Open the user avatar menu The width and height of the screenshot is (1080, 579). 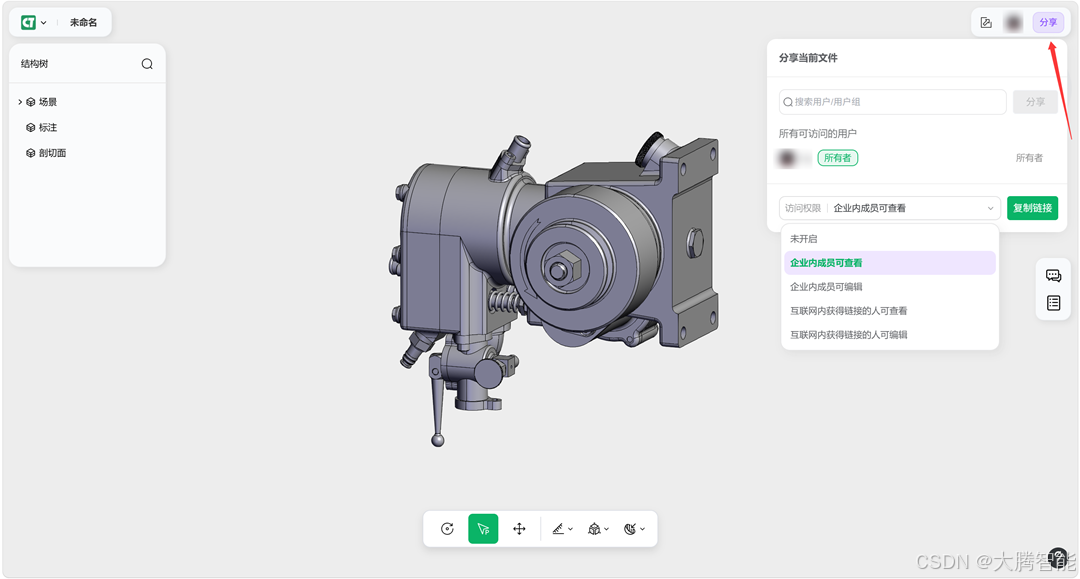(1013, 23)
